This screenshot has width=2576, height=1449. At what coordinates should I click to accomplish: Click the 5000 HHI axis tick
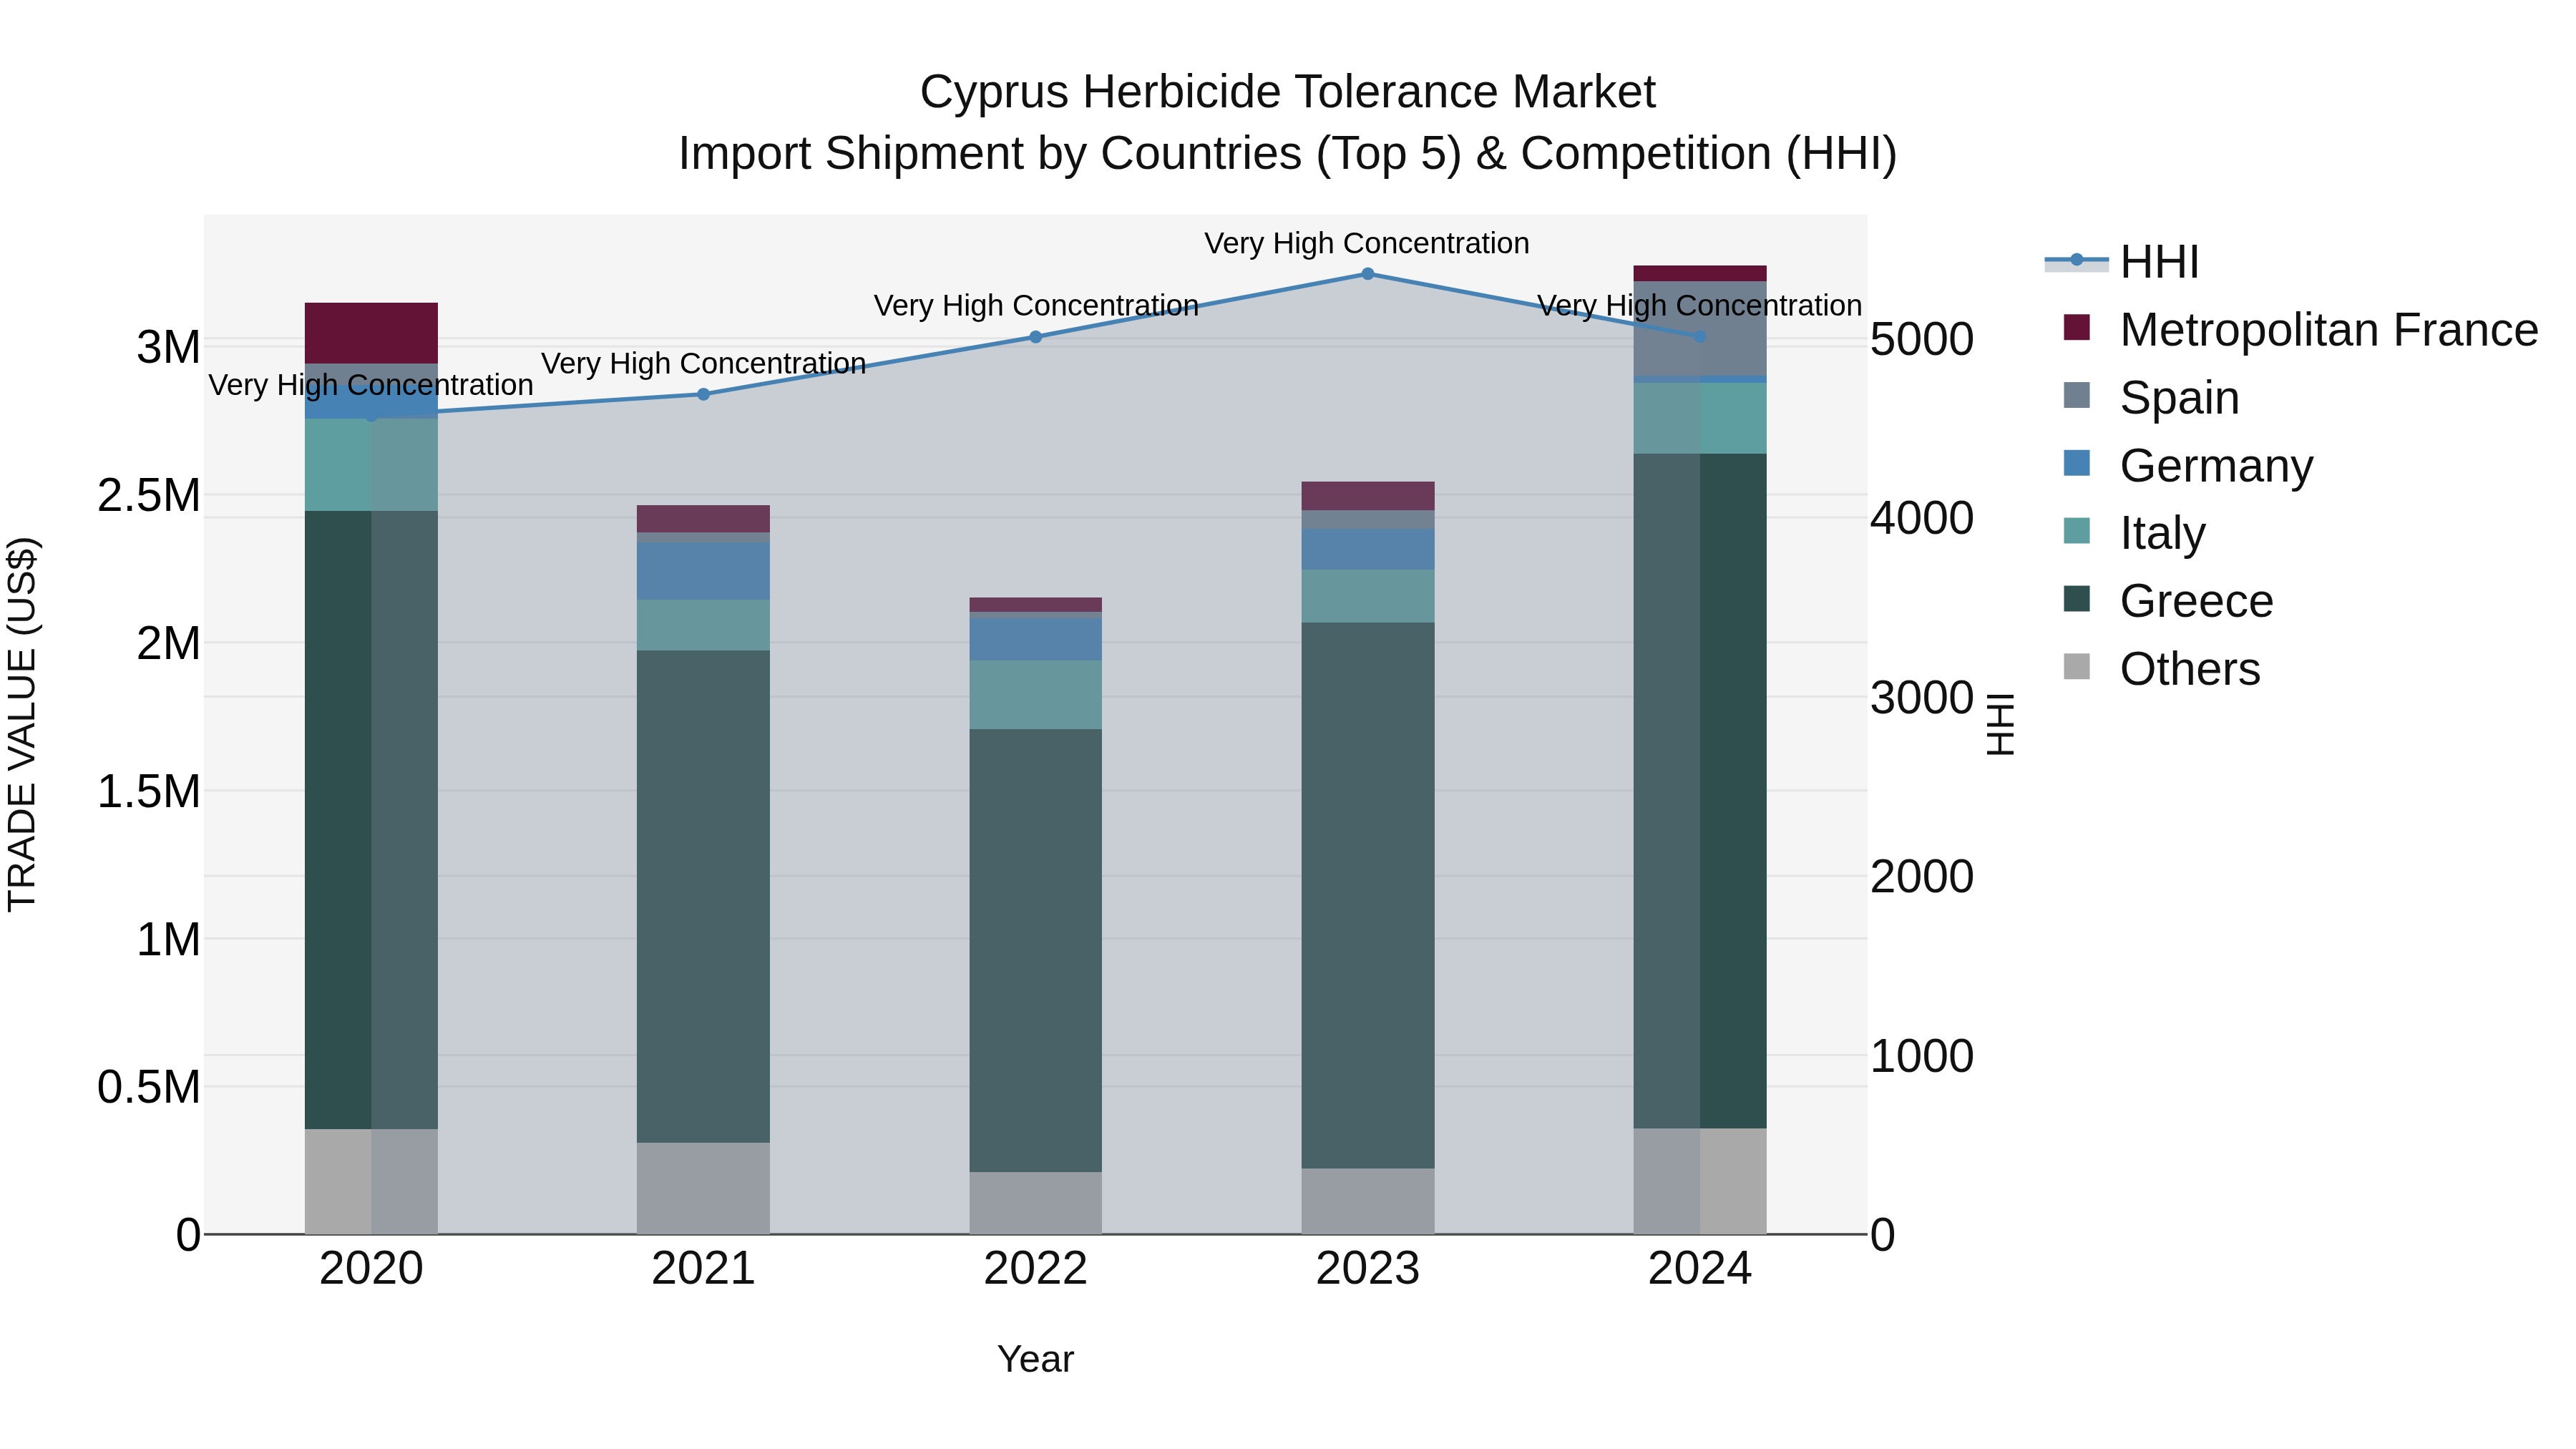(x=1922, y=340)
